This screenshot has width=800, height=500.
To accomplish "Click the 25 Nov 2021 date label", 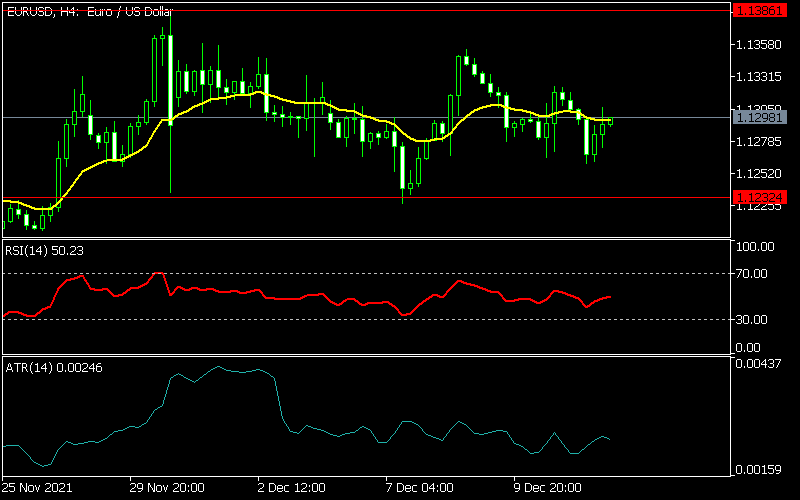I will point(37,488).
